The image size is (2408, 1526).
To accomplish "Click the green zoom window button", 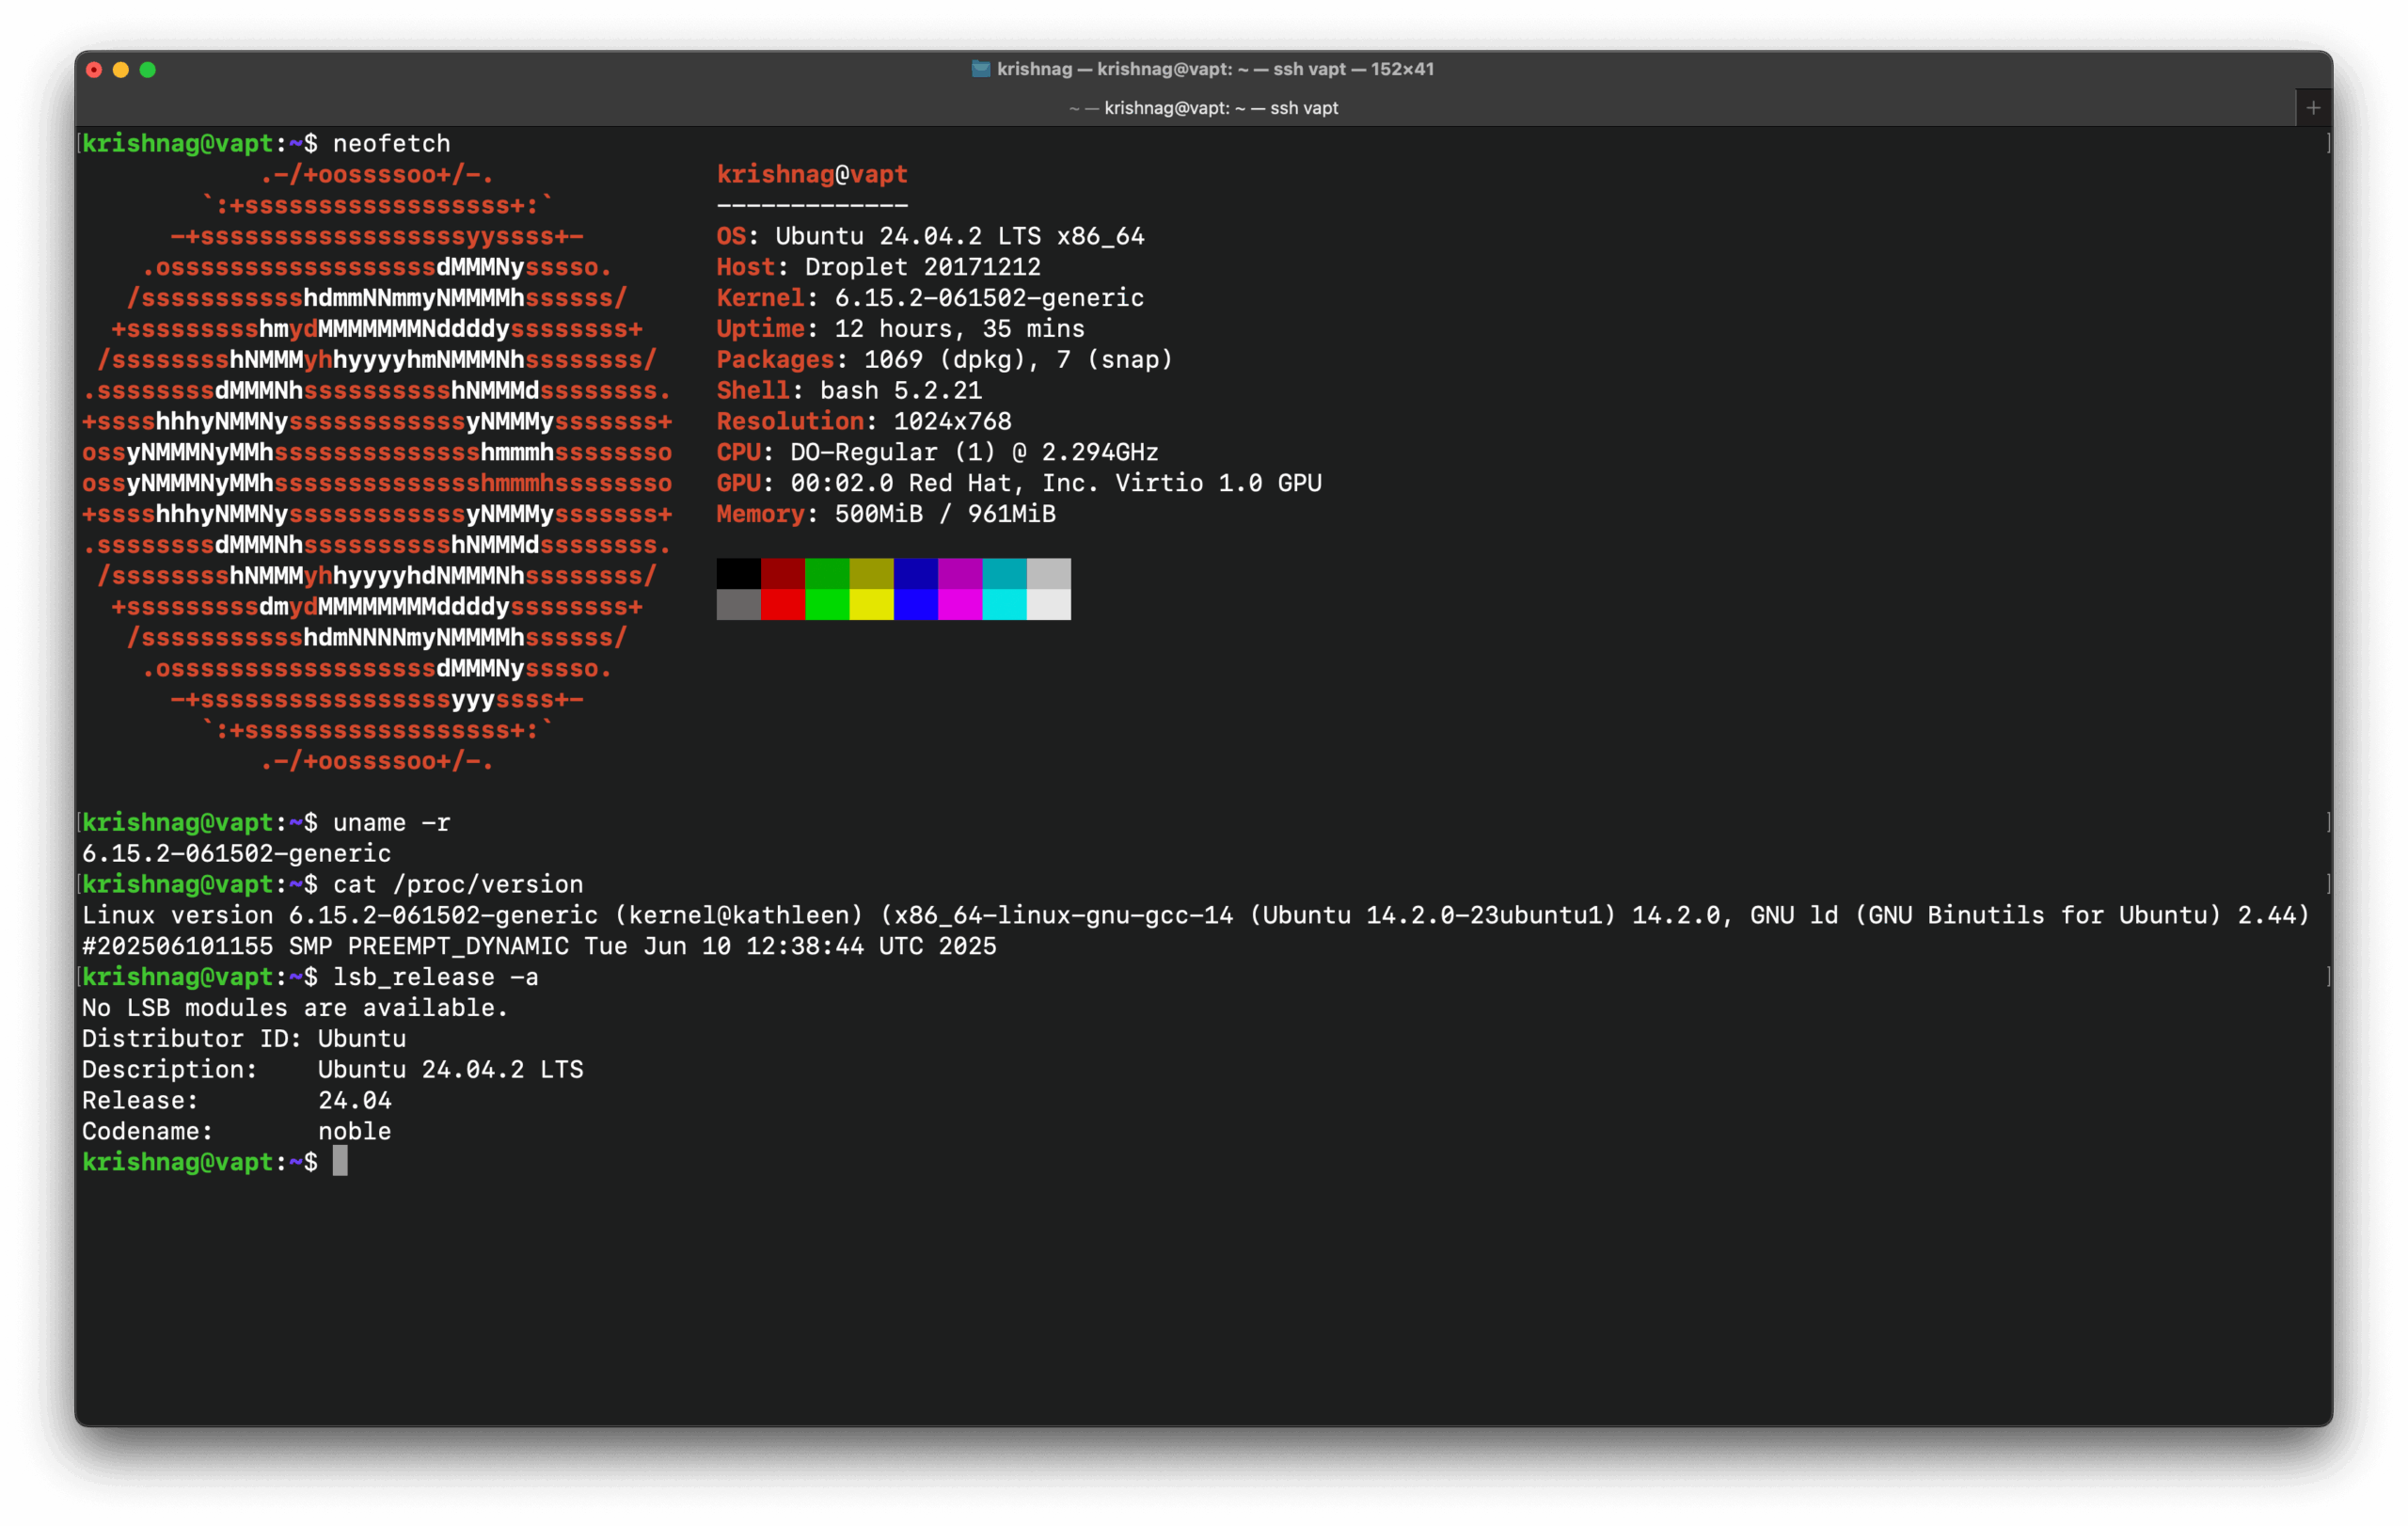I will (x=148, y=70).
